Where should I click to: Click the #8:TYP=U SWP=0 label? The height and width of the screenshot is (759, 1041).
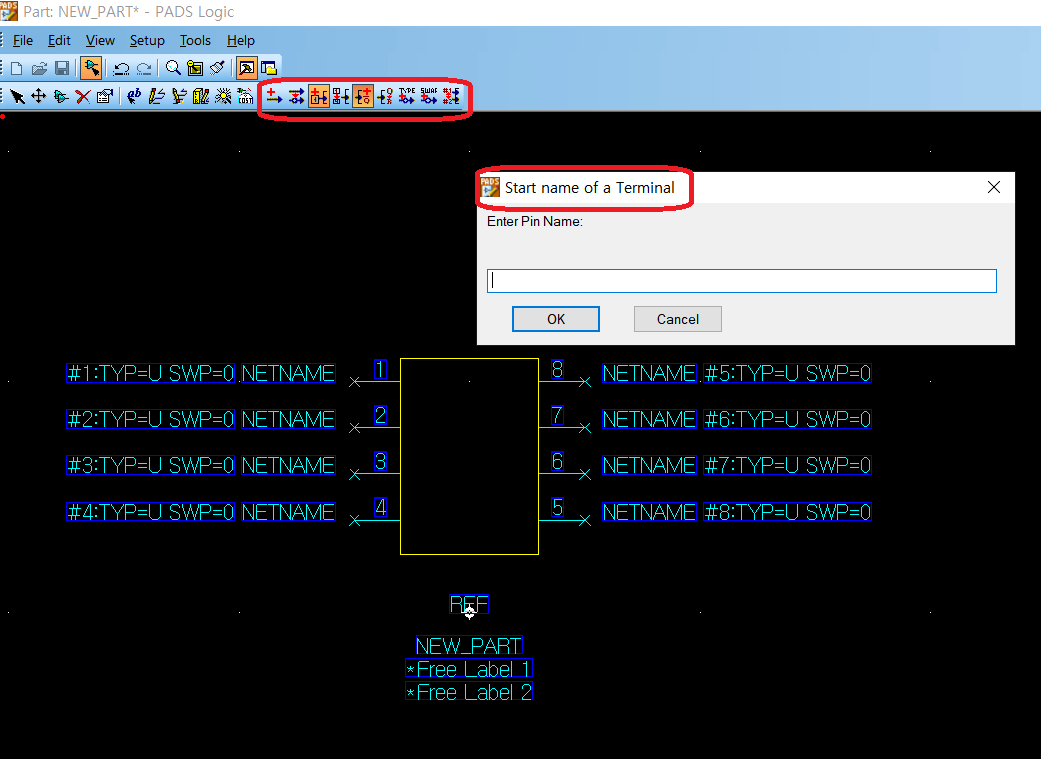[787, 512]
